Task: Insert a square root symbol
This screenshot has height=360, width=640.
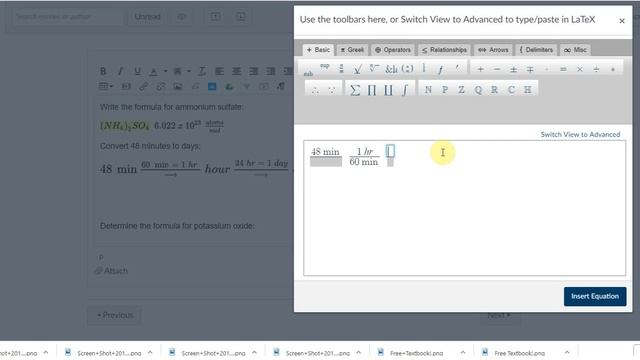Action: (x=358, y=69)
